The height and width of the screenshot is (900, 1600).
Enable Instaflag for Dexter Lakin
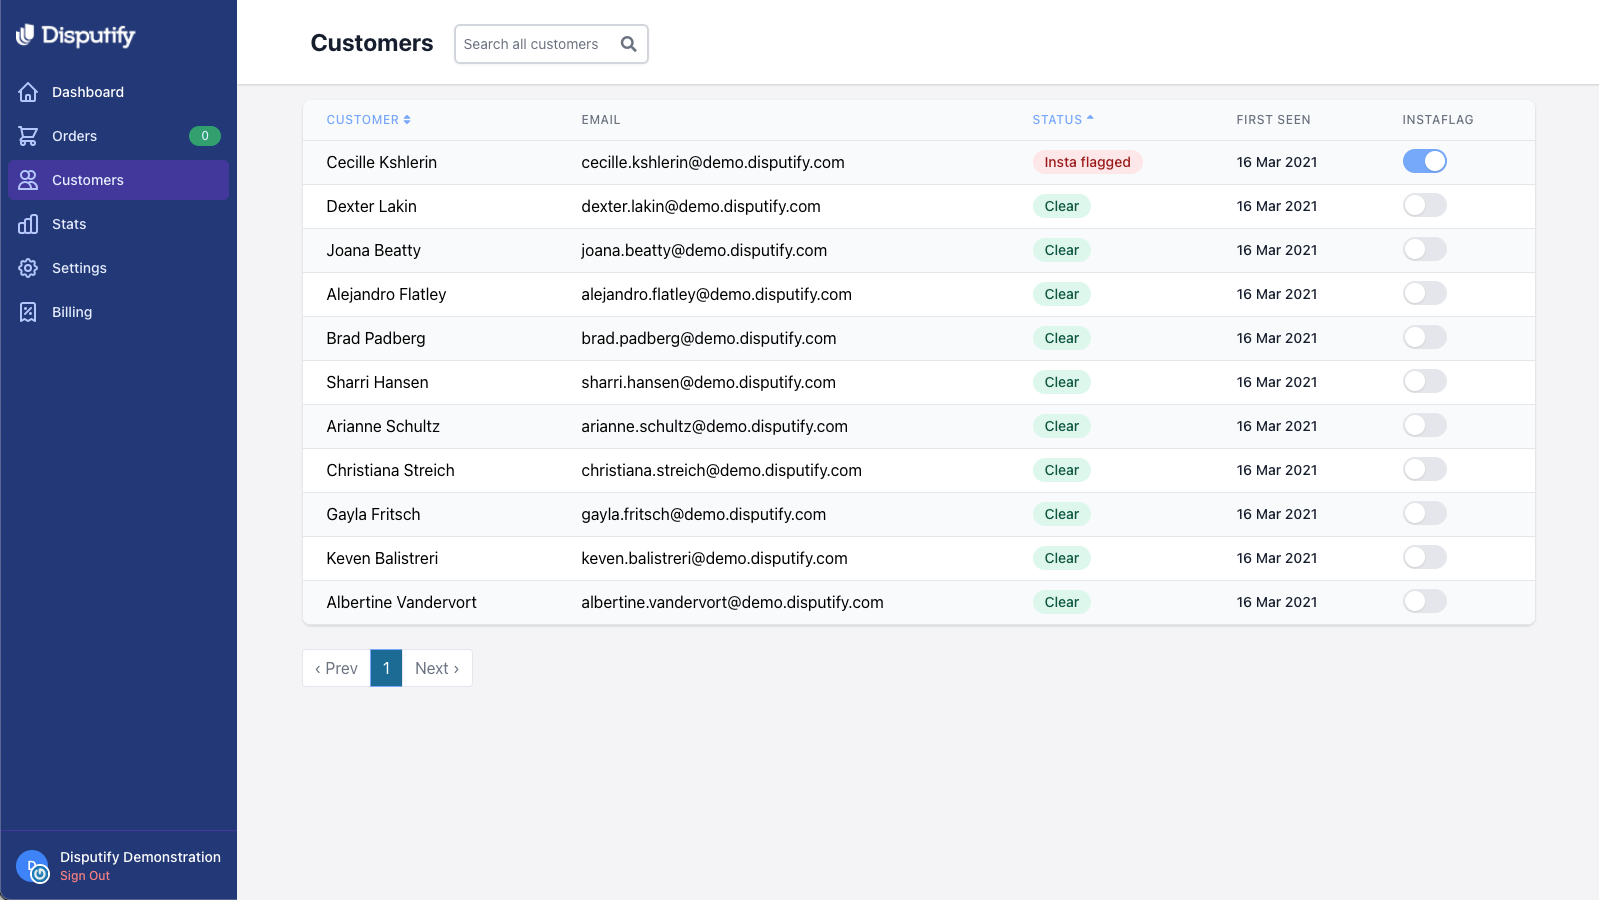click(x=1424, y=205)
